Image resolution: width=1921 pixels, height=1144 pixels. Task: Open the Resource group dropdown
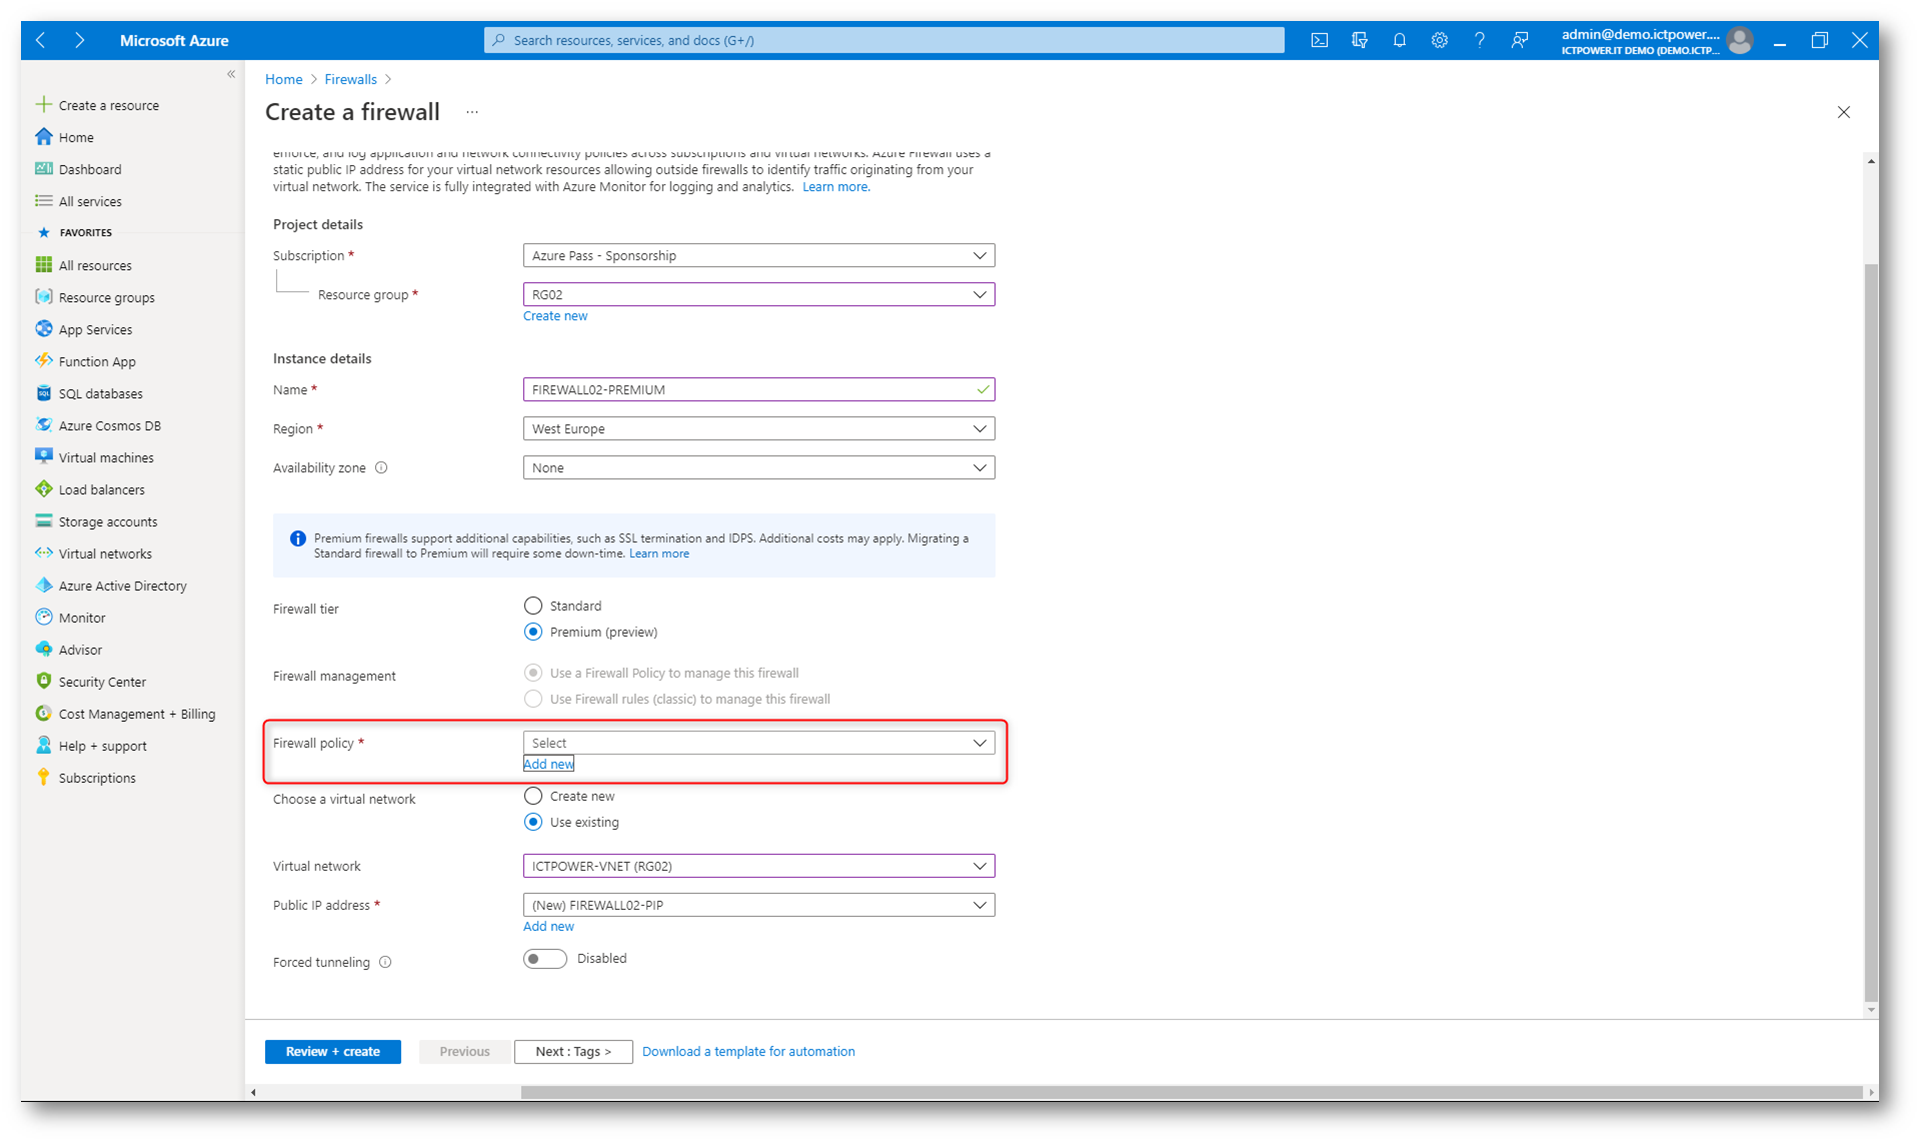coord(759,294)
